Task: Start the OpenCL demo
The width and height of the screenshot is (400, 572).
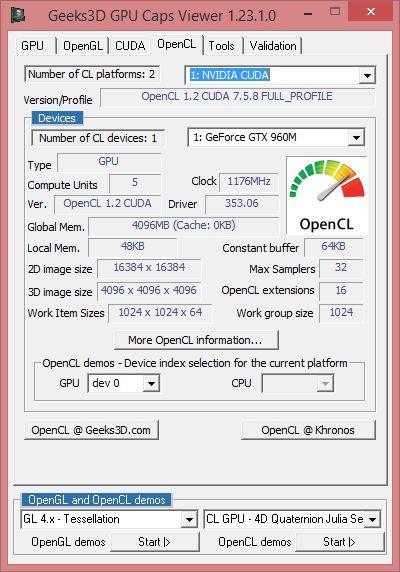Action: 339,542
